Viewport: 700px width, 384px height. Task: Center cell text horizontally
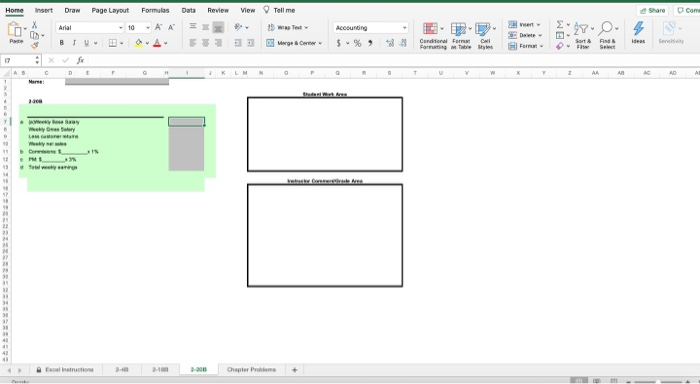click(205, 43)
